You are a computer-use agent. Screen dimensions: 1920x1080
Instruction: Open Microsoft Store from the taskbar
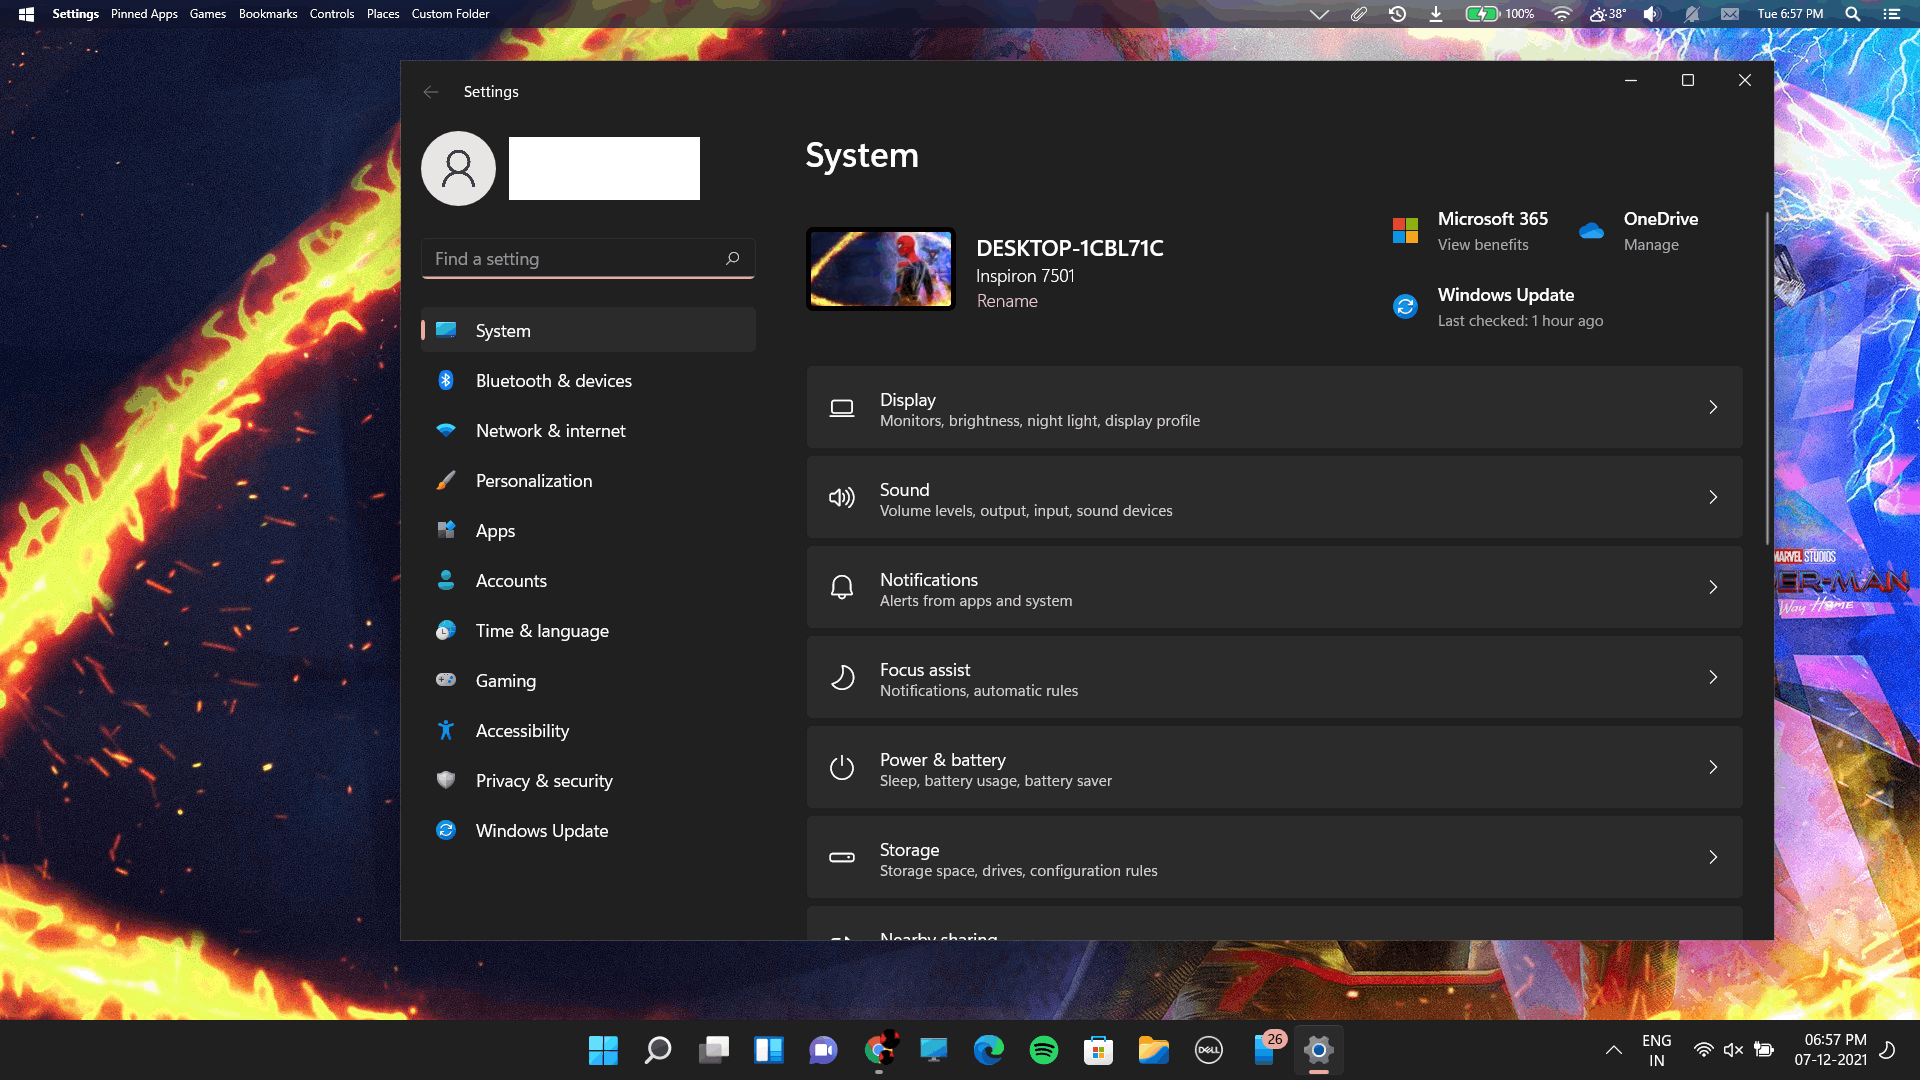point(1099,1050)
